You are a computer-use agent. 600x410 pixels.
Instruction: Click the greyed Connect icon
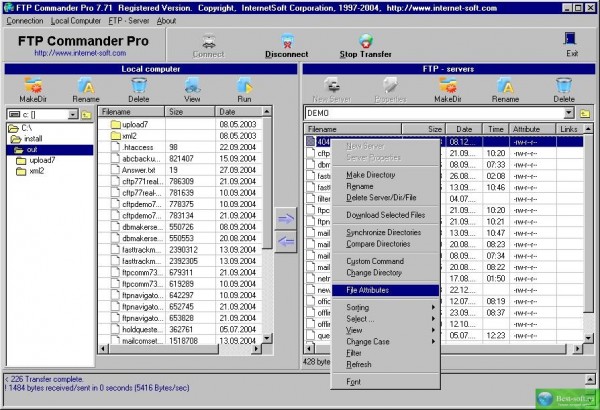pos(209,41)
